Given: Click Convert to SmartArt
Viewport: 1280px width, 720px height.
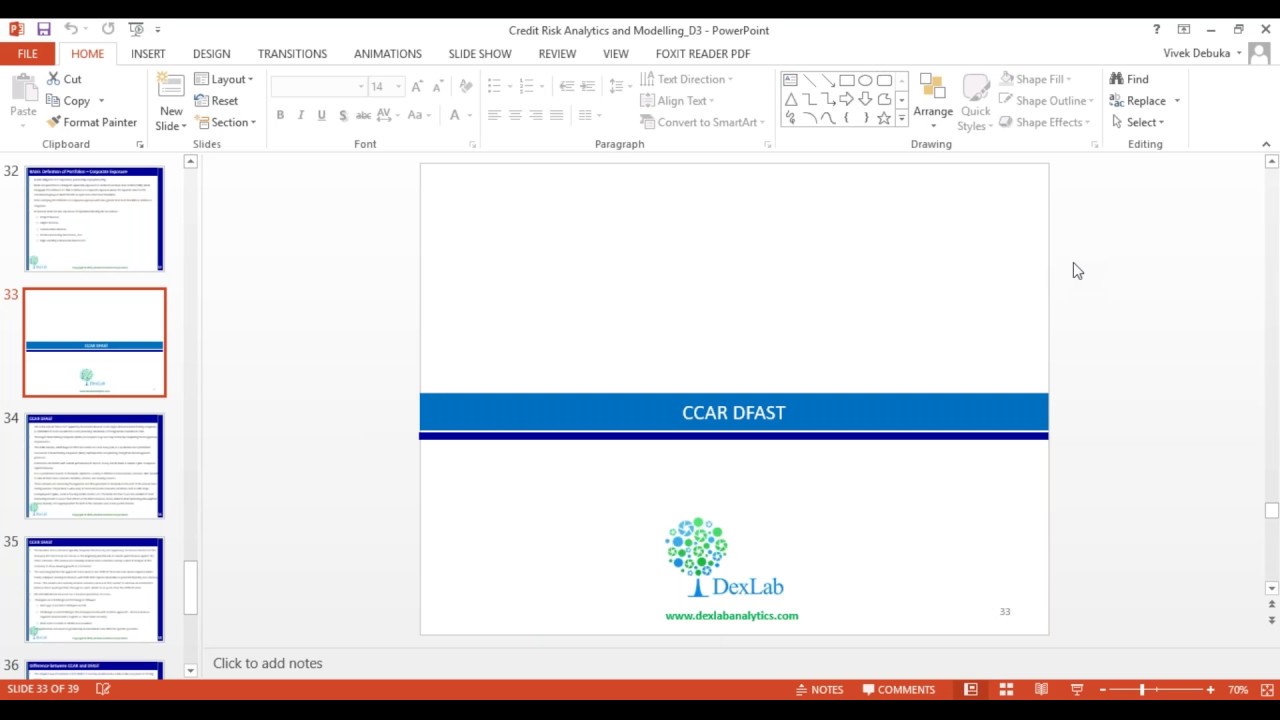Looking at the screenshot, I should 703,122.
